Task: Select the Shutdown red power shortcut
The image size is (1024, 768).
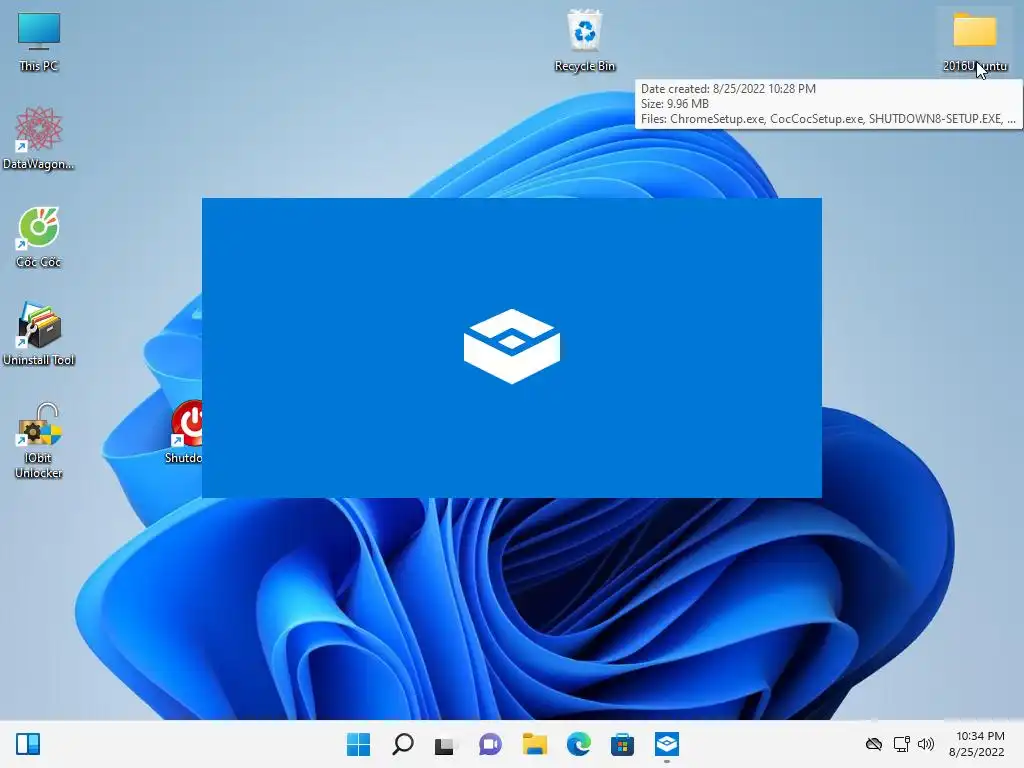Action: click(185, 432)
